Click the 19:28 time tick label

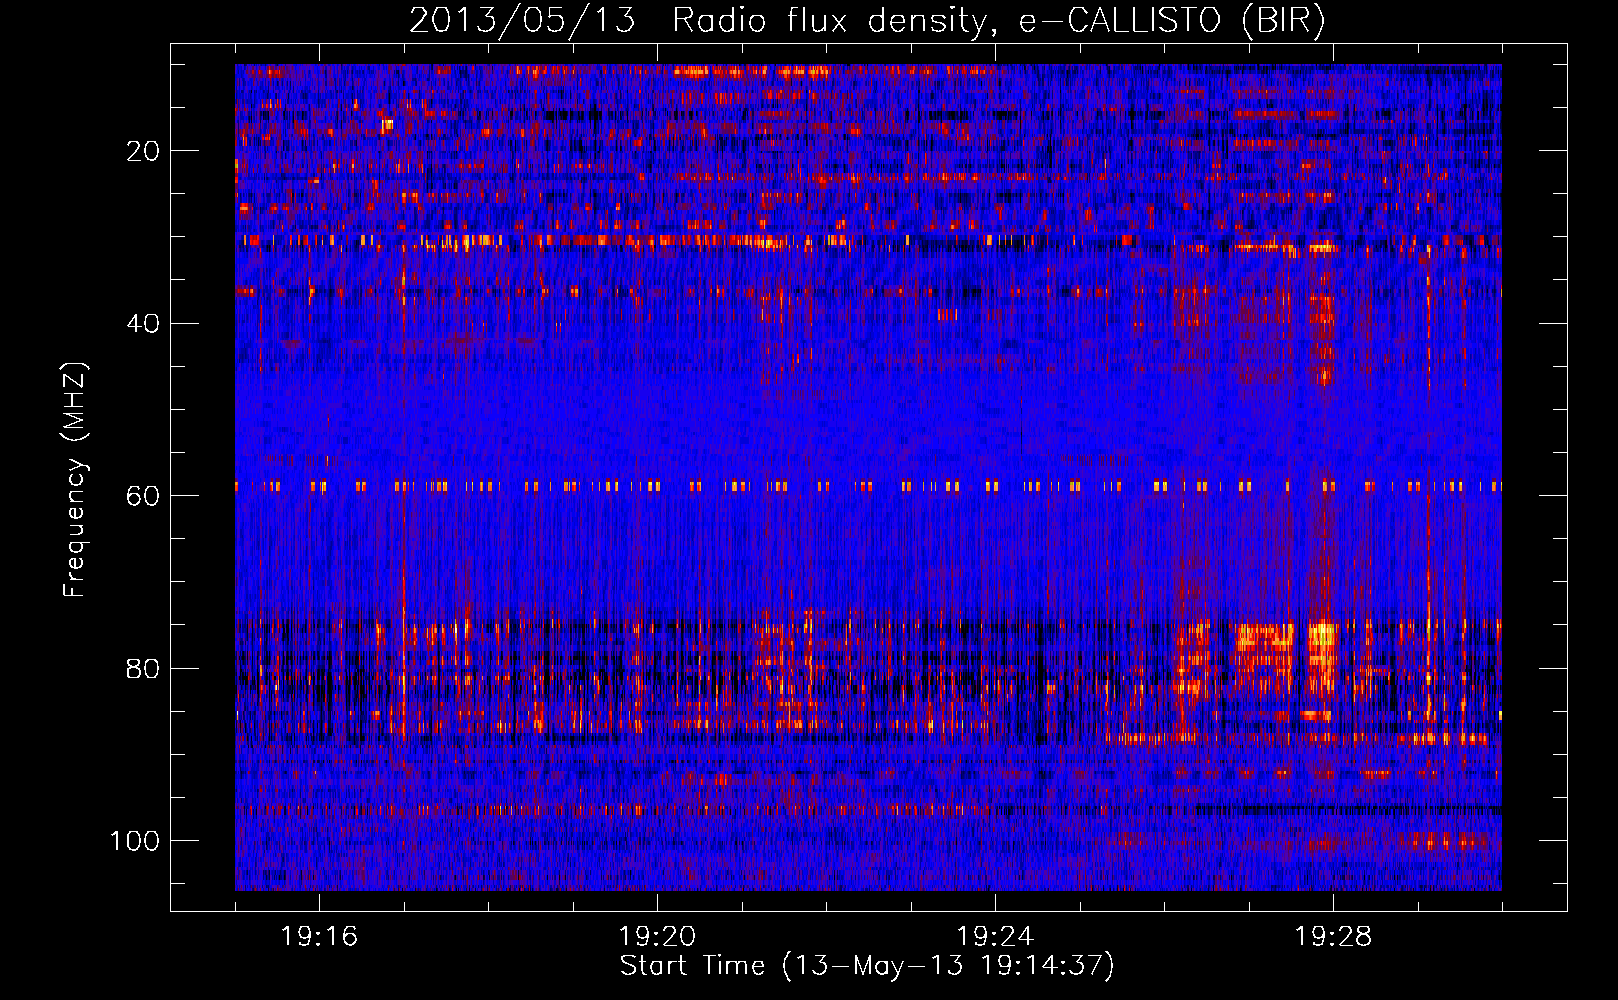point(1333,937)
